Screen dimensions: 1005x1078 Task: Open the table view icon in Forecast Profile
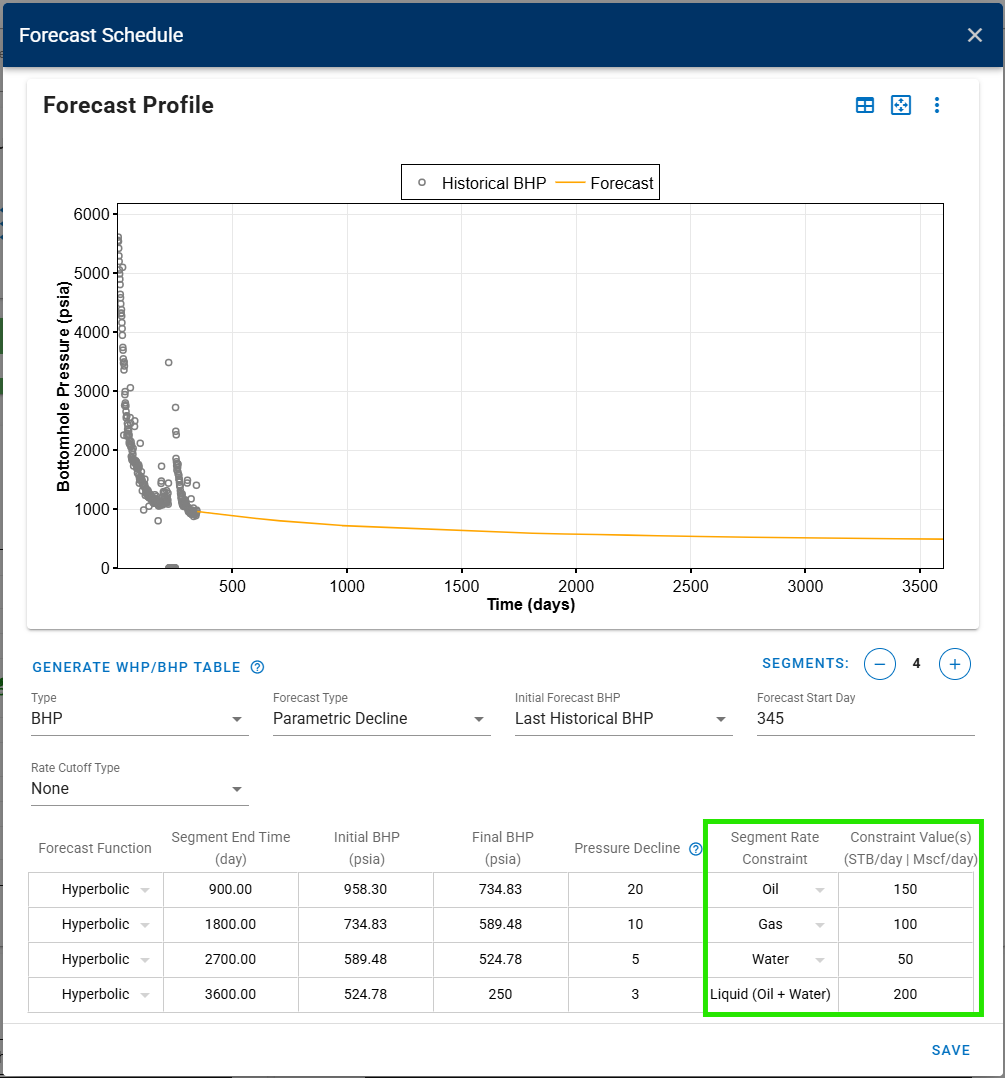pyautogui.click(x=865, y=105)
